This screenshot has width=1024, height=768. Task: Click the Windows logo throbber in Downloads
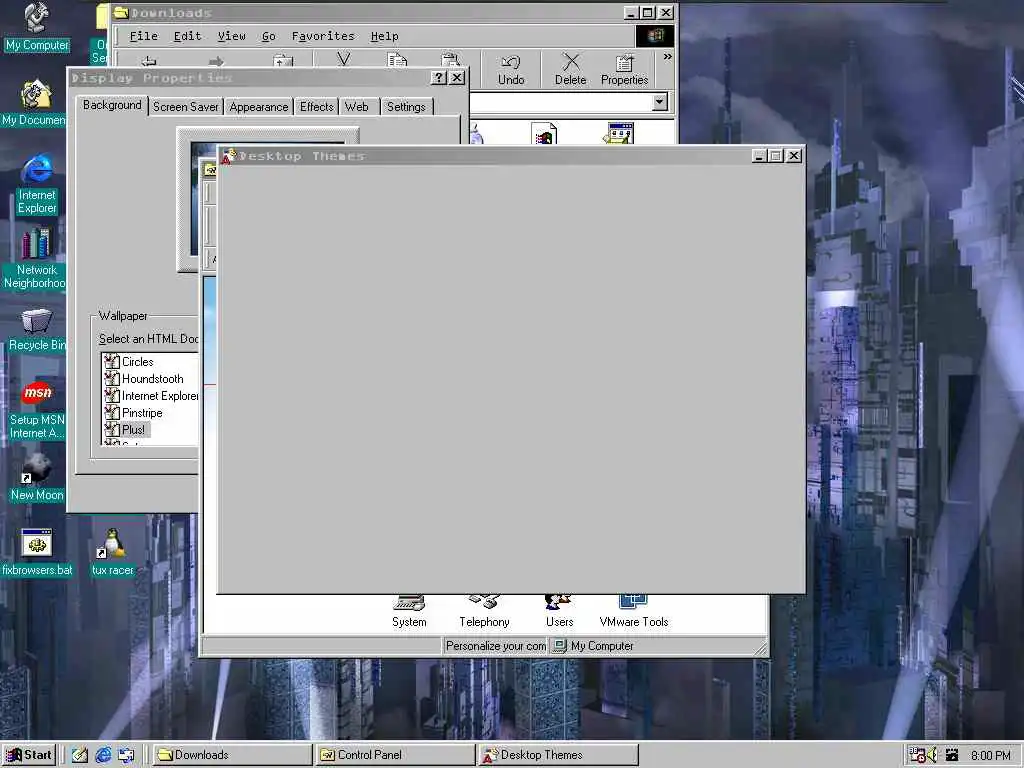coord(655,35)
